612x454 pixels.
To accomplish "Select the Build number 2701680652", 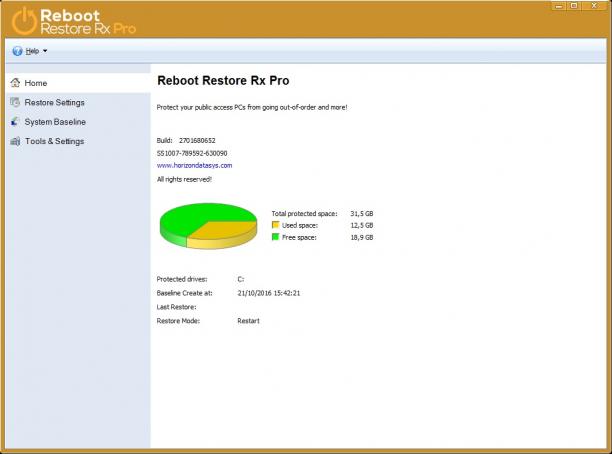I will [x=197, y=141].
